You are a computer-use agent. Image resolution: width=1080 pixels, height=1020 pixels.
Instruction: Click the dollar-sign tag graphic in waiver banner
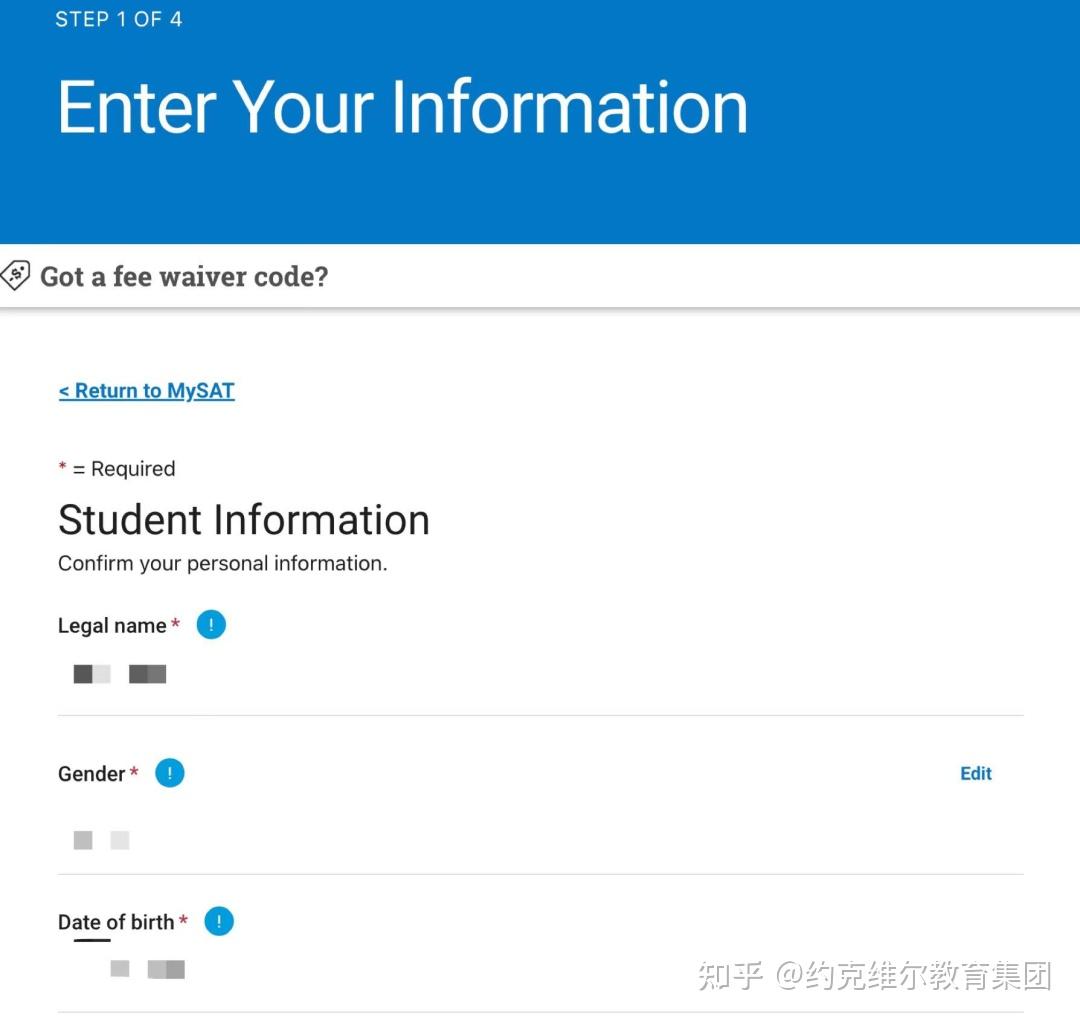point(17,273)
